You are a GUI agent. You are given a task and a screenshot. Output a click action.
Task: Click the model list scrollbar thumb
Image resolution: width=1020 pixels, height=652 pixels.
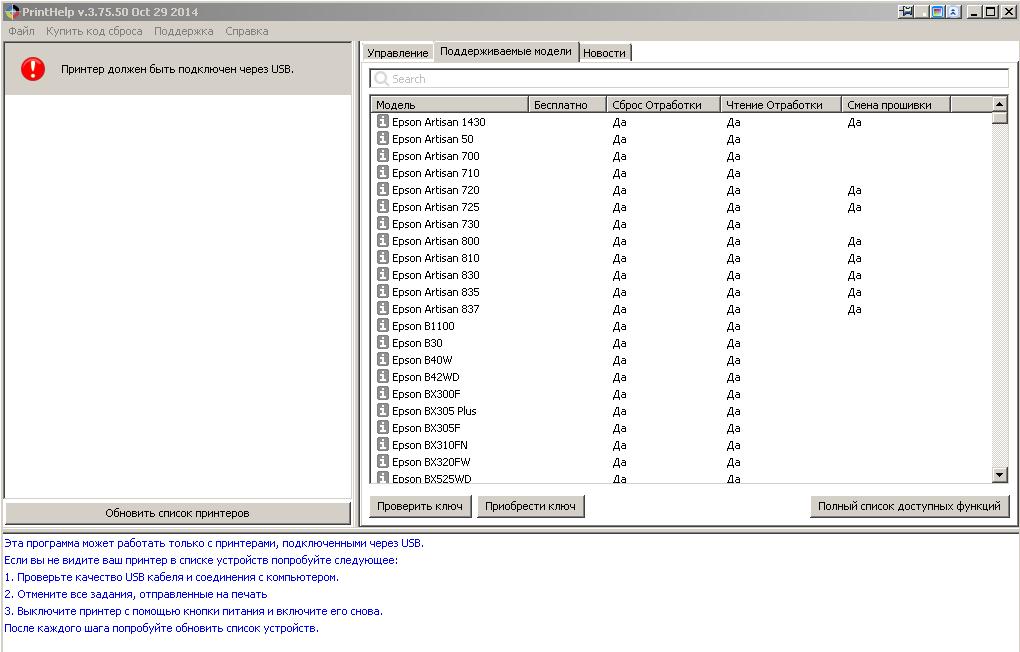point(999,118)
